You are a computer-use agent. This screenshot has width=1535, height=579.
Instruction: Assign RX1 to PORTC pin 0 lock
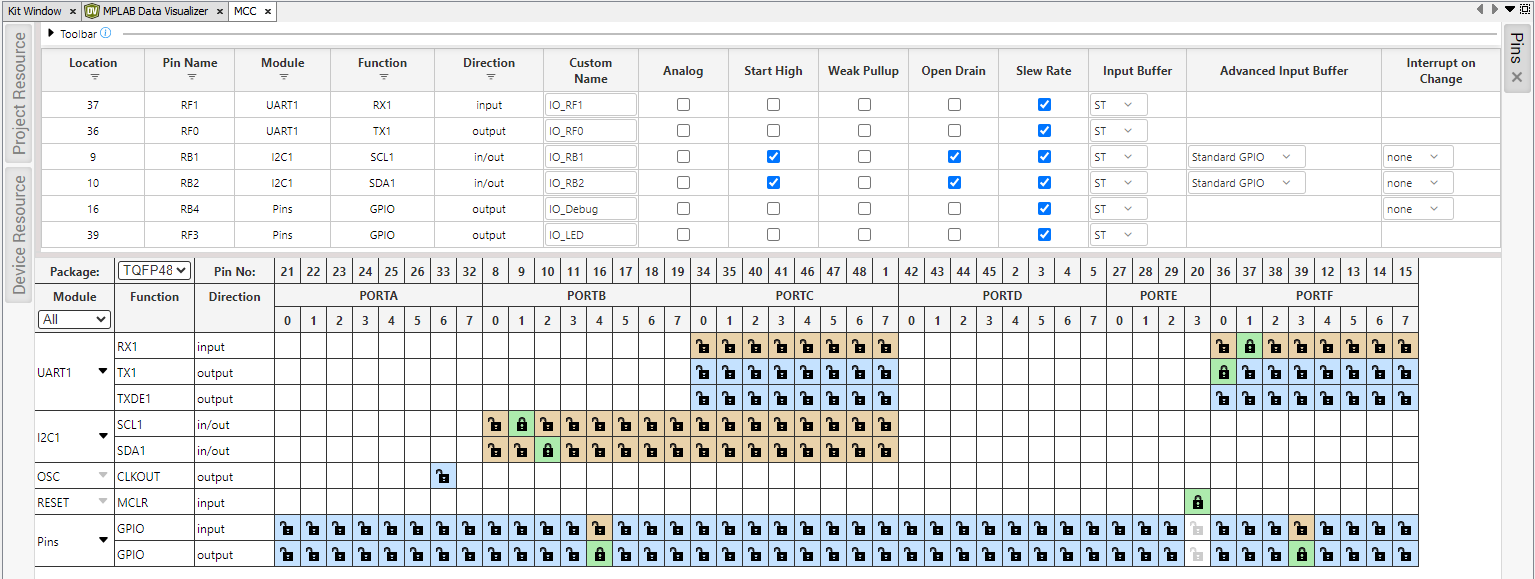(703, 347)
